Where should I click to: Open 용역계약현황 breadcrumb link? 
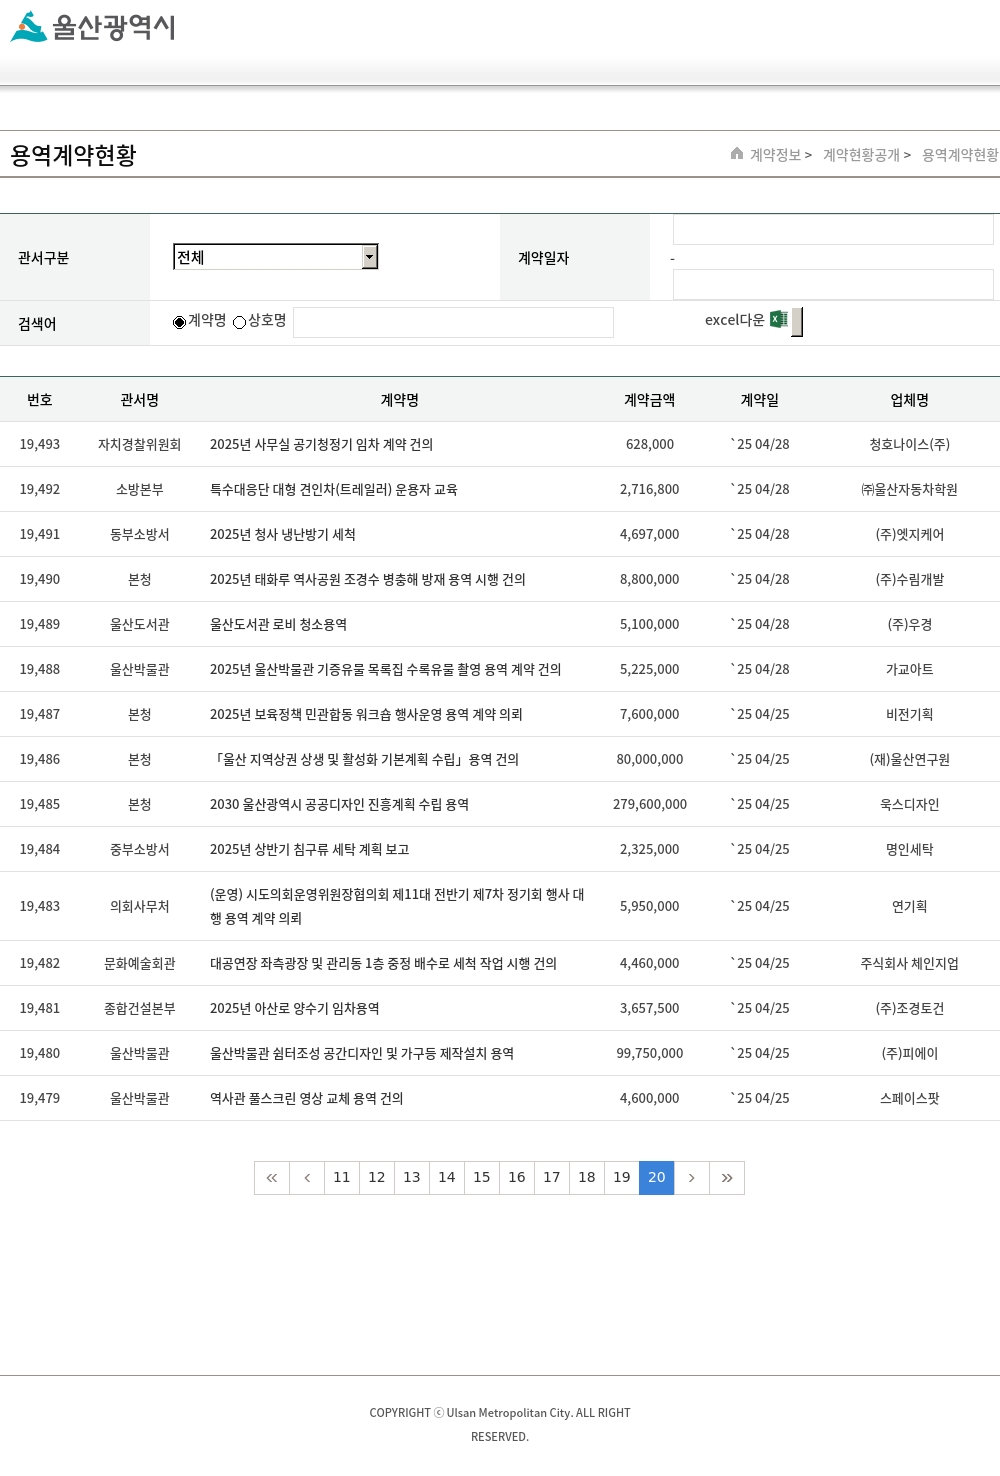pyautogui.click(x=960, y=155)
